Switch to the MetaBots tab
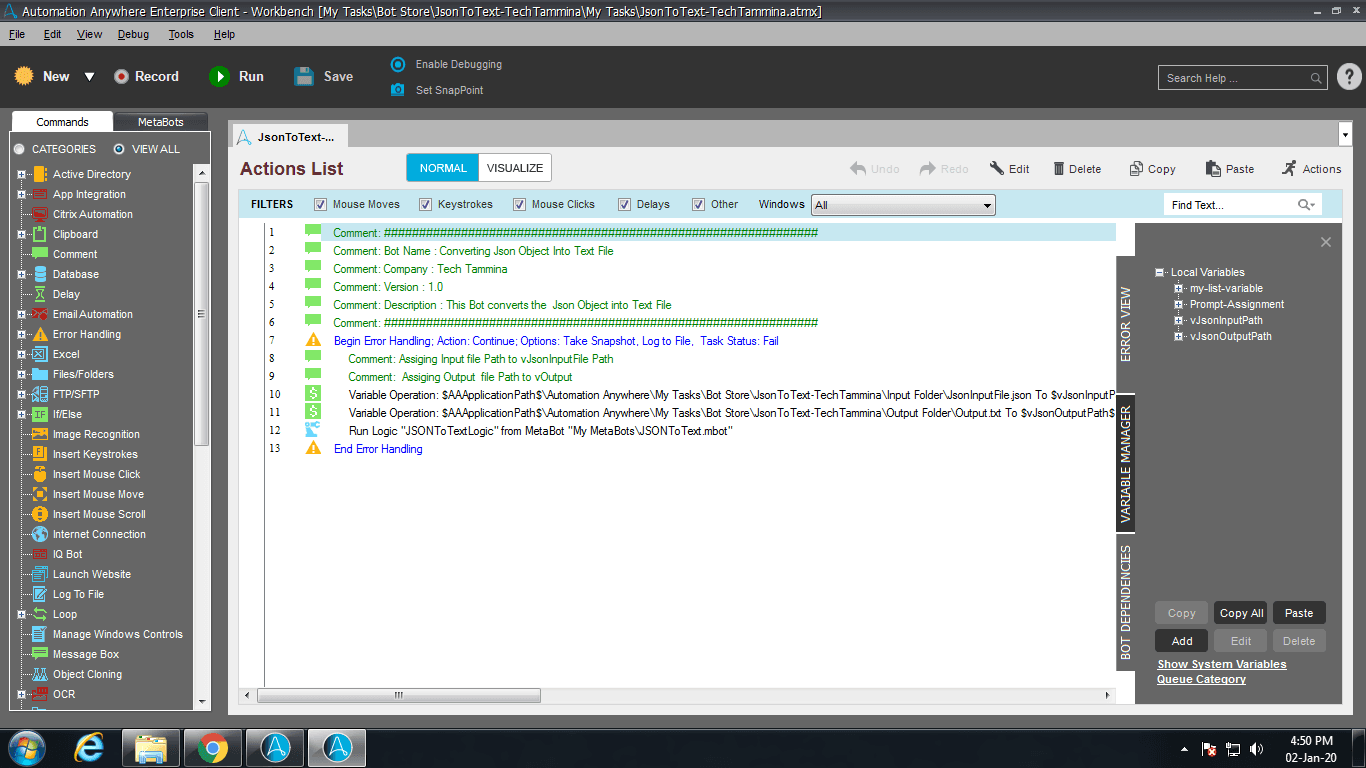 coord(161,122)
